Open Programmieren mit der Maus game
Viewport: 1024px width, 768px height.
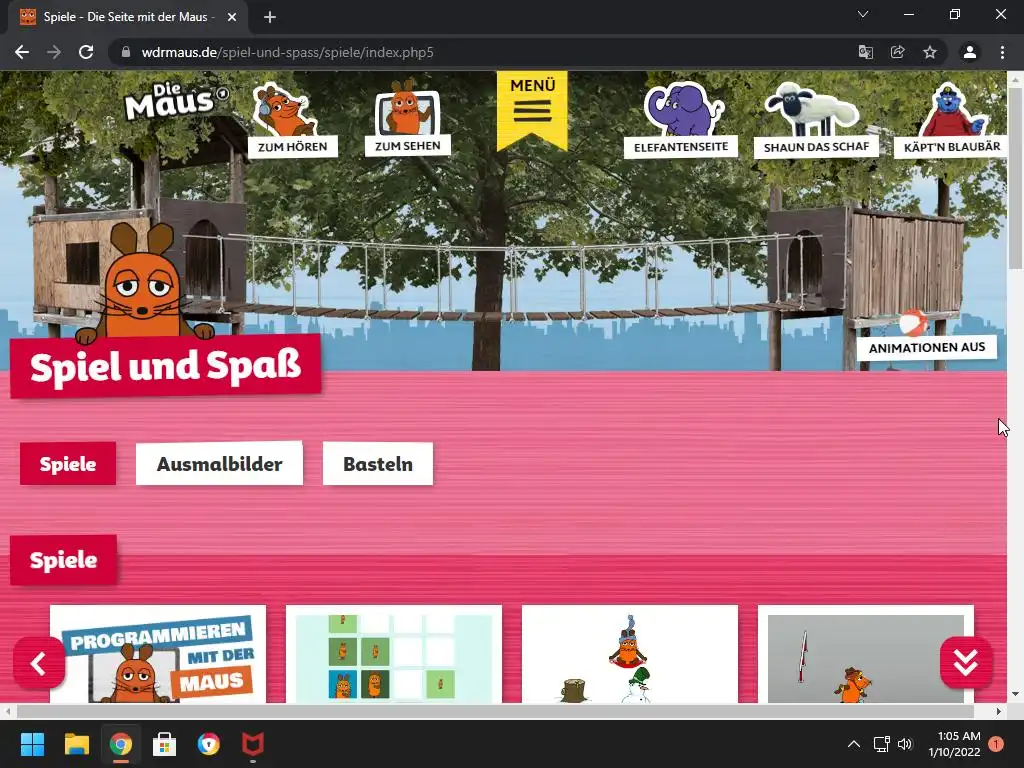tap(158, 654)
